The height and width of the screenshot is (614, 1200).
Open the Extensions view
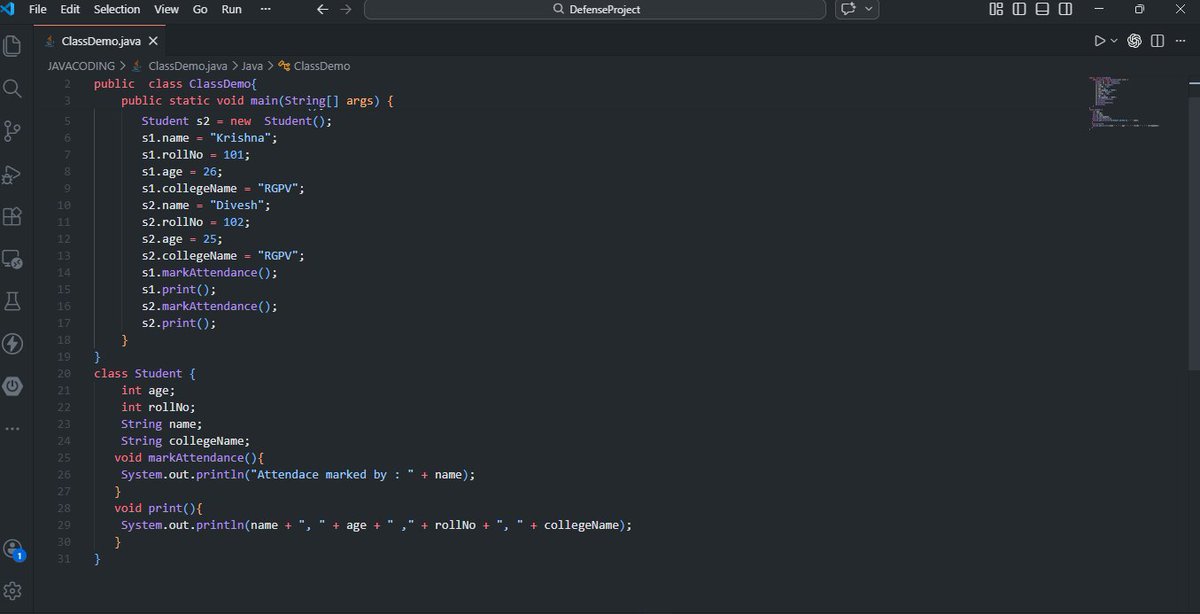point(13,216)
